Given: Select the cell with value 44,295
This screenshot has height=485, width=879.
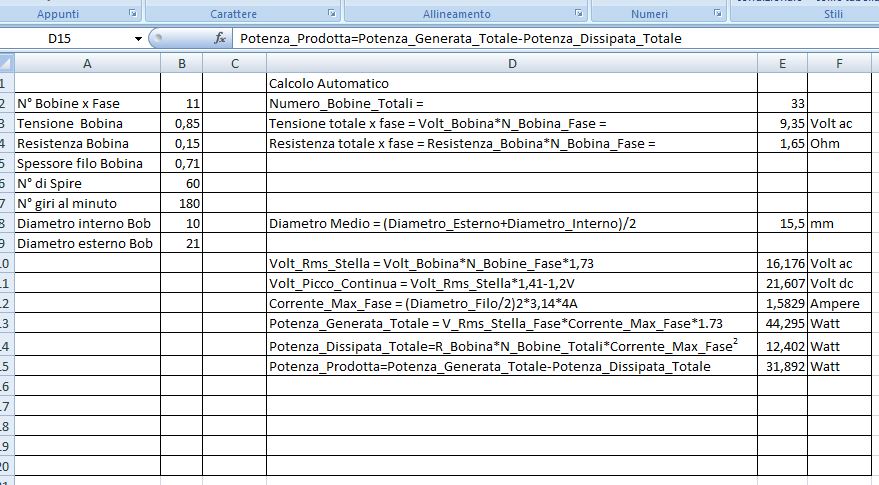Looking at the screenshot, I should (x=783, y=324).
